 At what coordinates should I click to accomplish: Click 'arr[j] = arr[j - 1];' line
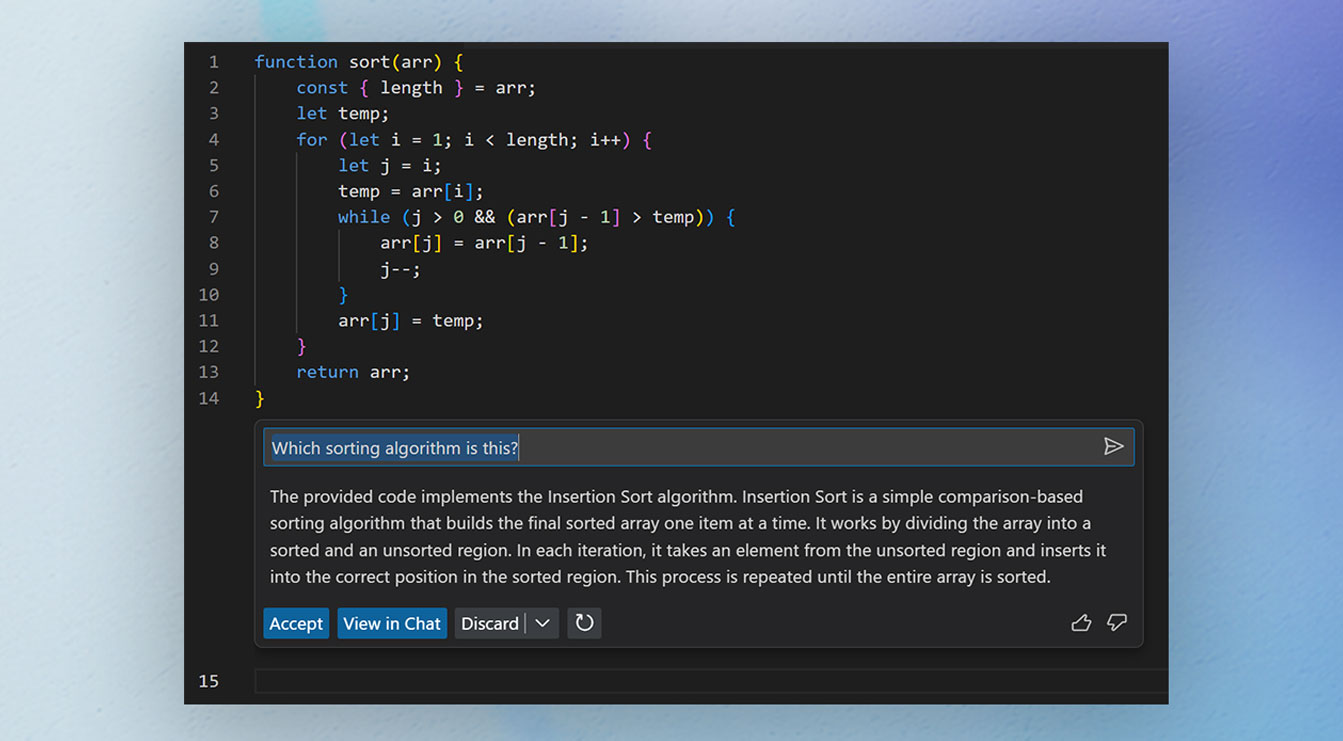(484, 243)
